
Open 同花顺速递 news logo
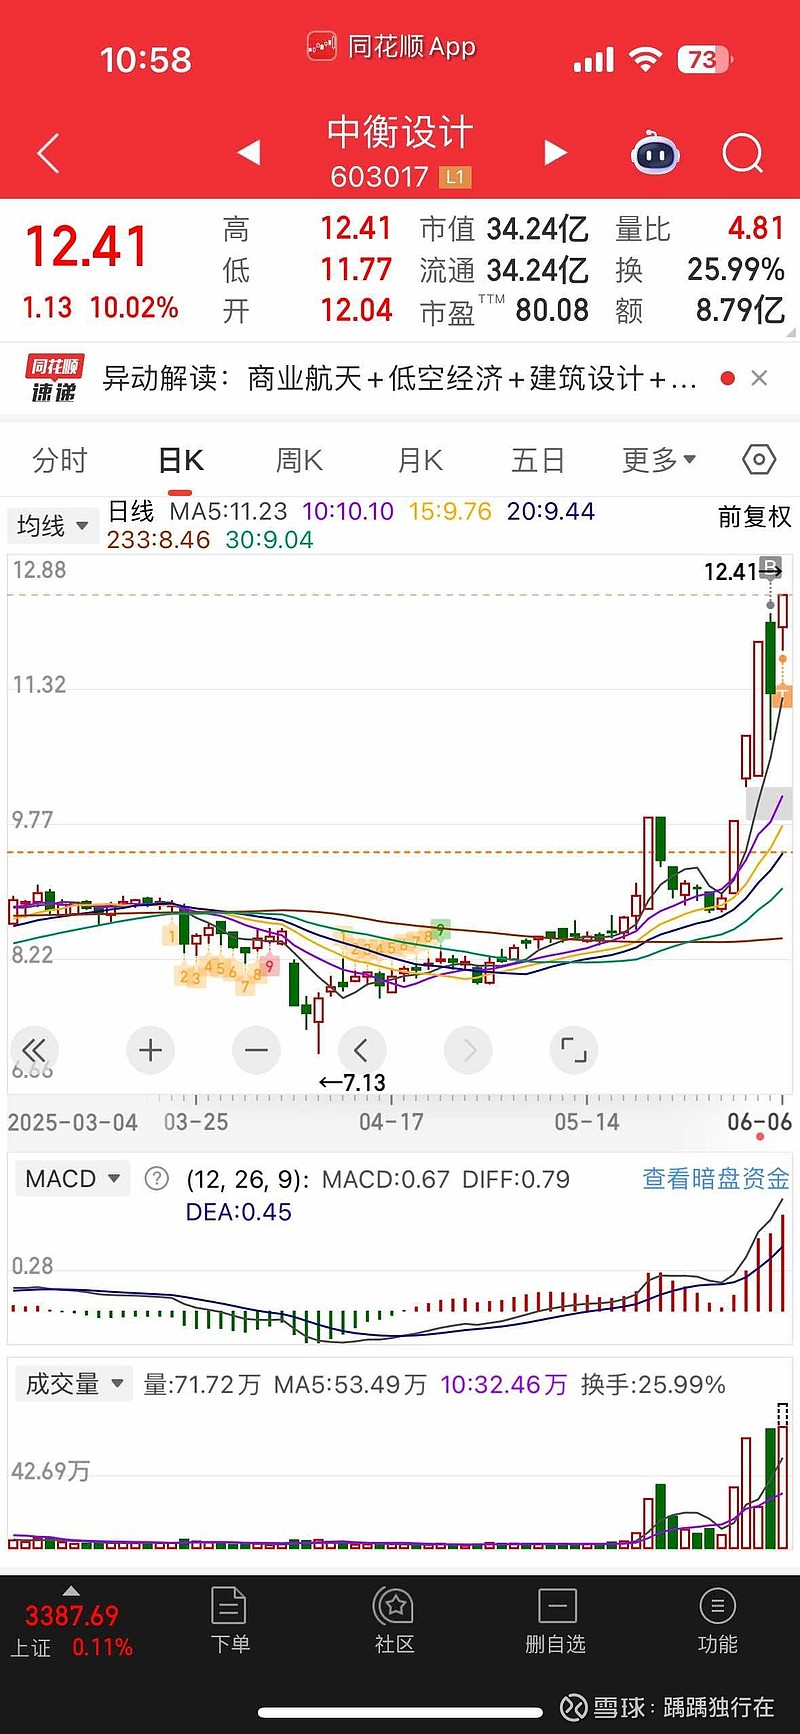[x=55, y=379]
